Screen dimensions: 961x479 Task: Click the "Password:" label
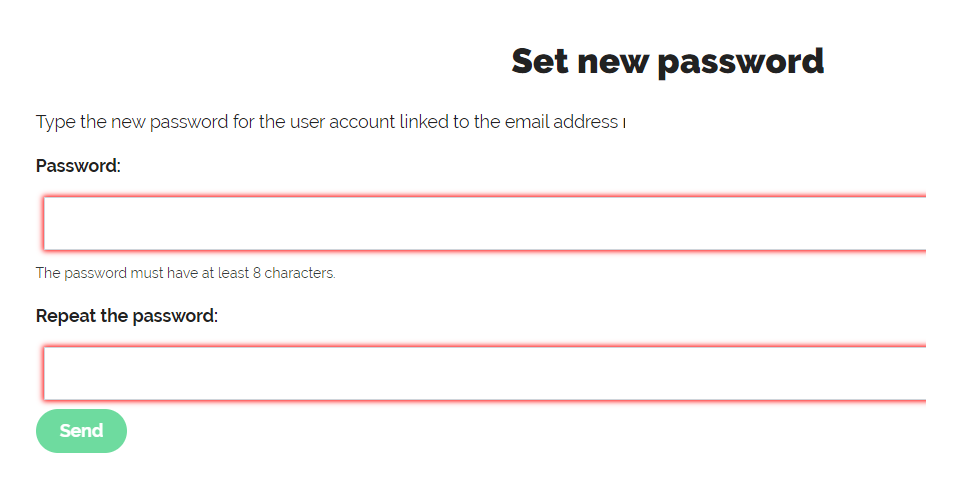click(78, 166)
